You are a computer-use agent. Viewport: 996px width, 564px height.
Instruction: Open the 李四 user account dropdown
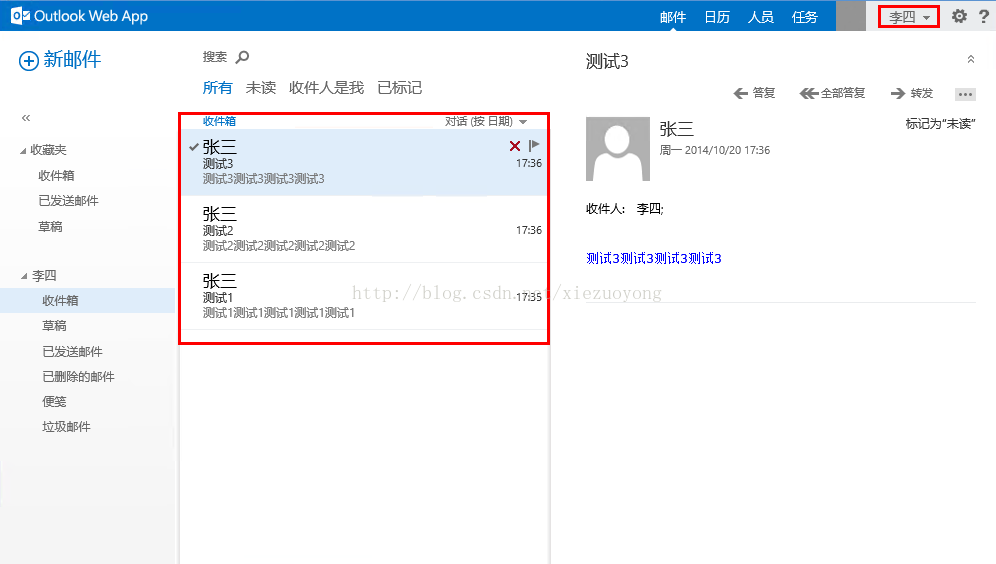tap(909, 17)
